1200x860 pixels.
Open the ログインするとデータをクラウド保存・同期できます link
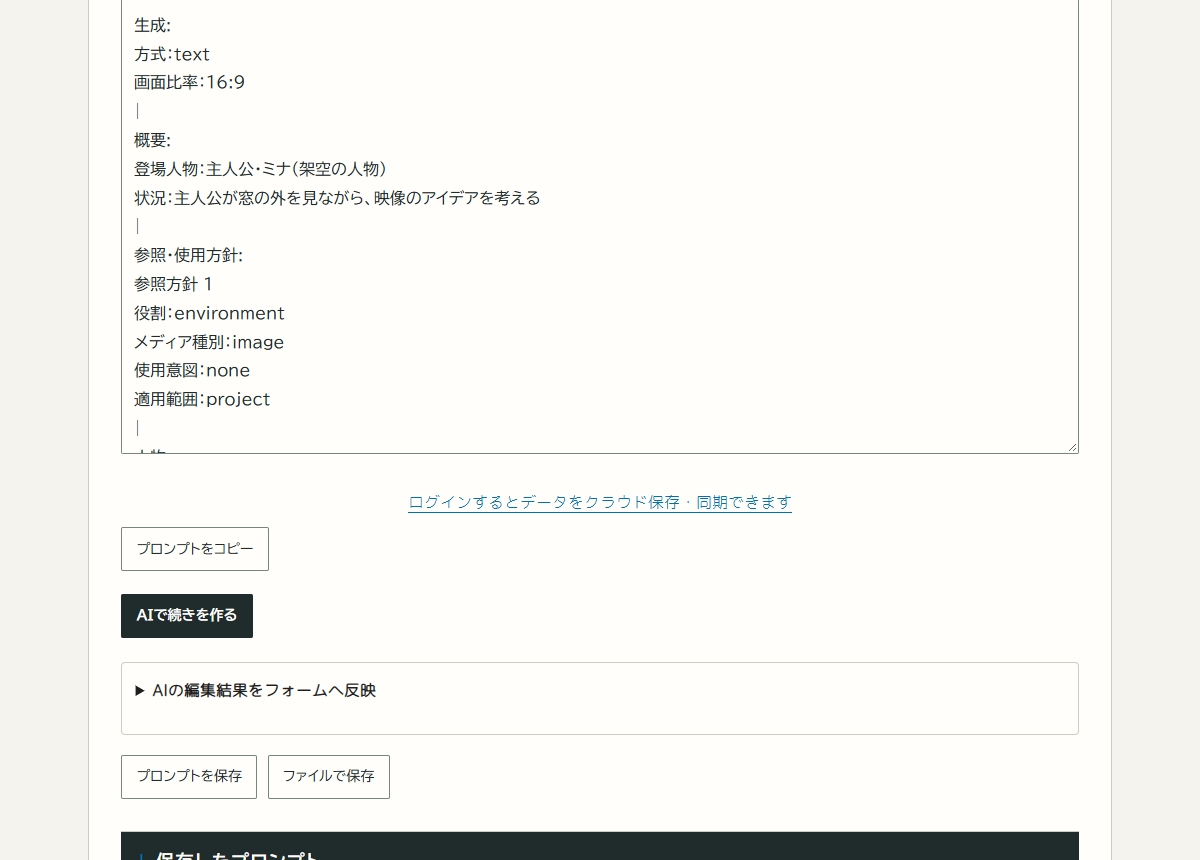pyautogui.click(x=600, y=502)
